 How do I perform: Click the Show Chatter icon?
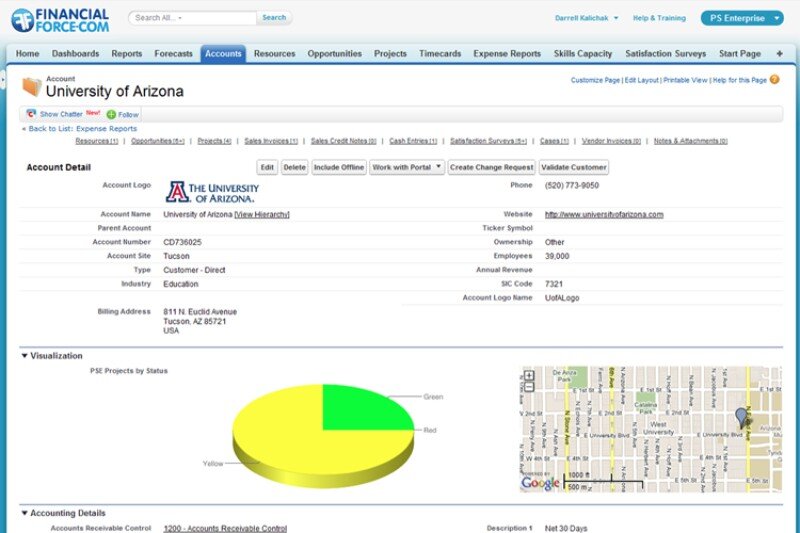32,114
